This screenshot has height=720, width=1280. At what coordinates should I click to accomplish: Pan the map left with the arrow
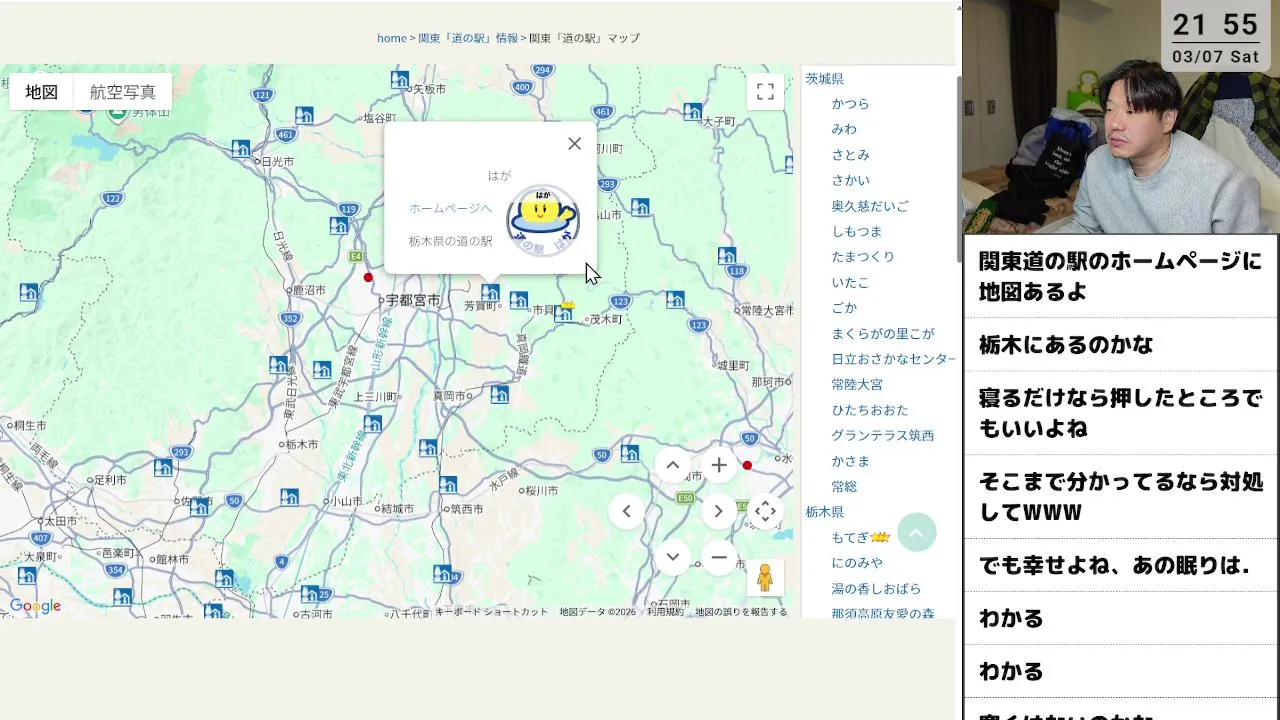click(627, 511)
